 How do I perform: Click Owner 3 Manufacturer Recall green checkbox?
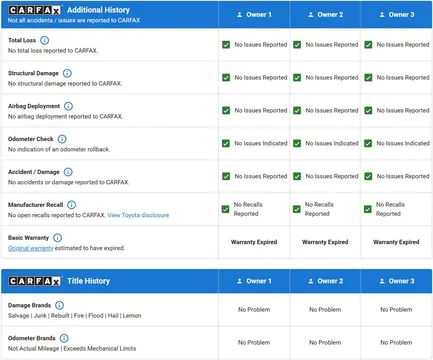(368, 209)
